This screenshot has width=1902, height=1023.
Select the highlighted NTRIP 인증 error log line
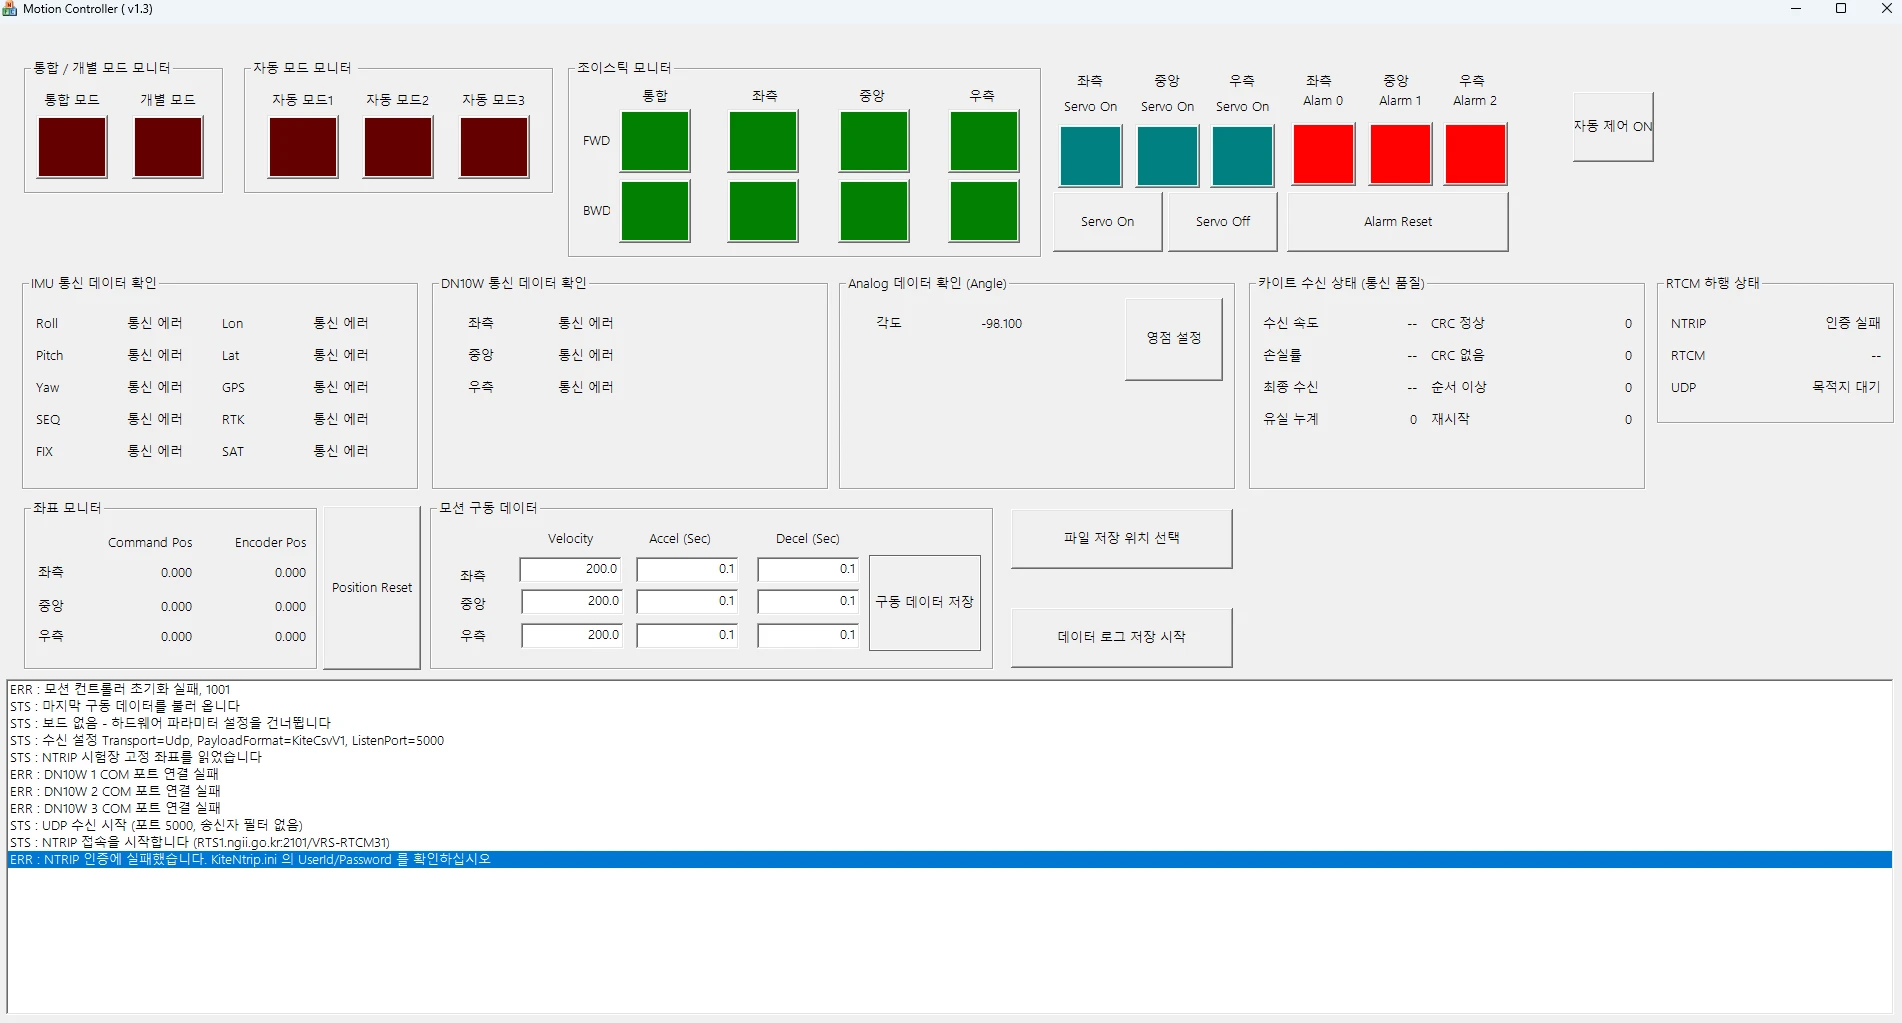click(x=949, y=860)
